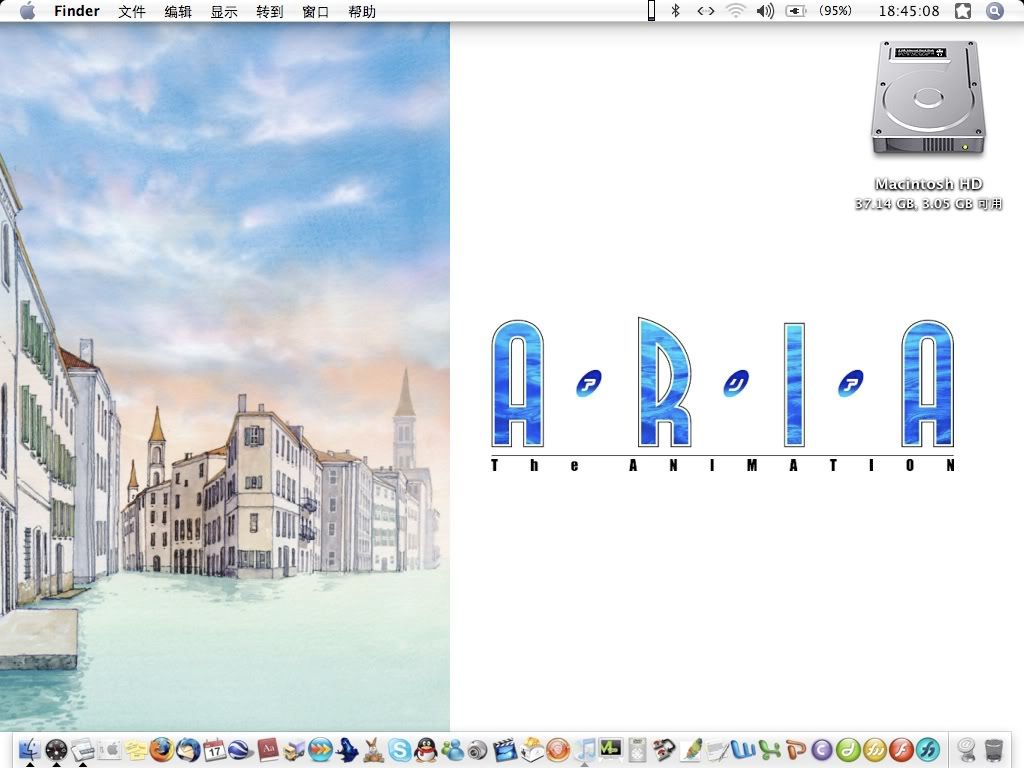The height and width of the screenshot is (768, 1024).
Task: Open the 转到 menu
Action: pos(270,11)
